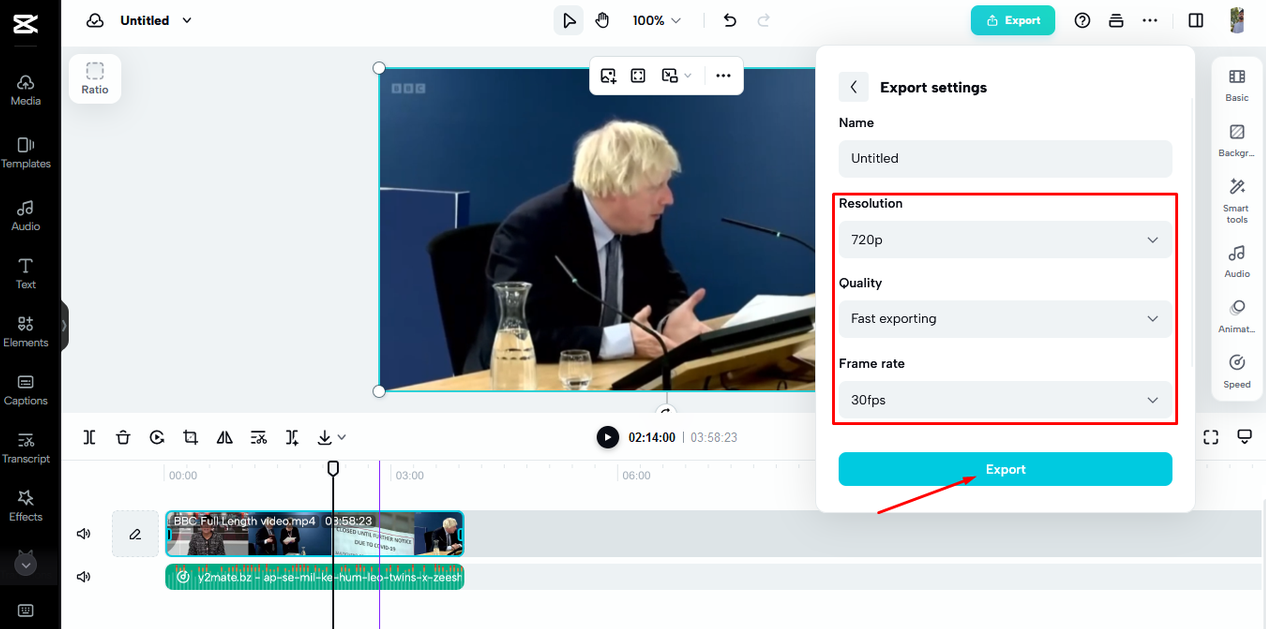Open the dropdown arrow beside picture-in-picture icon

pyautogui.click(x=688, y=76)
